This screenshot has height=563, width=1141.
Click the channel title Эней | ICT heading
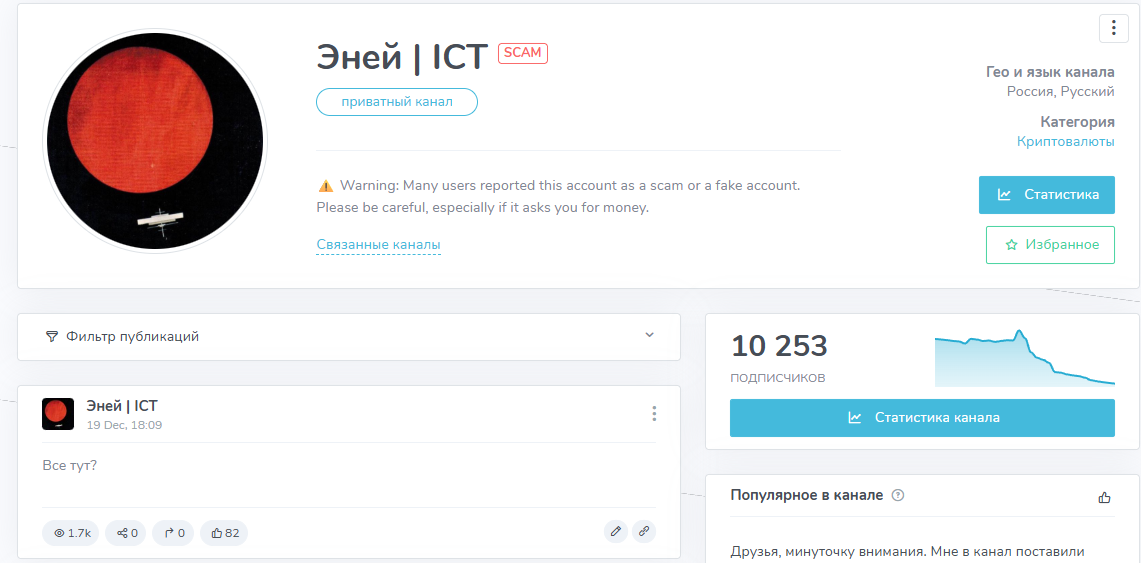click(x=402, y=57)
